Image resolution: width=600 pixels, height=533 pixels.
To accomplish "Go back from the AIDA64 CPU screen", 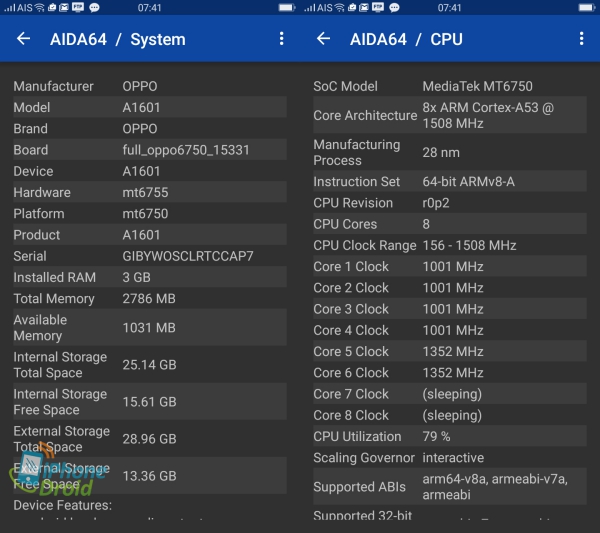I will click(x=323, y=39).
